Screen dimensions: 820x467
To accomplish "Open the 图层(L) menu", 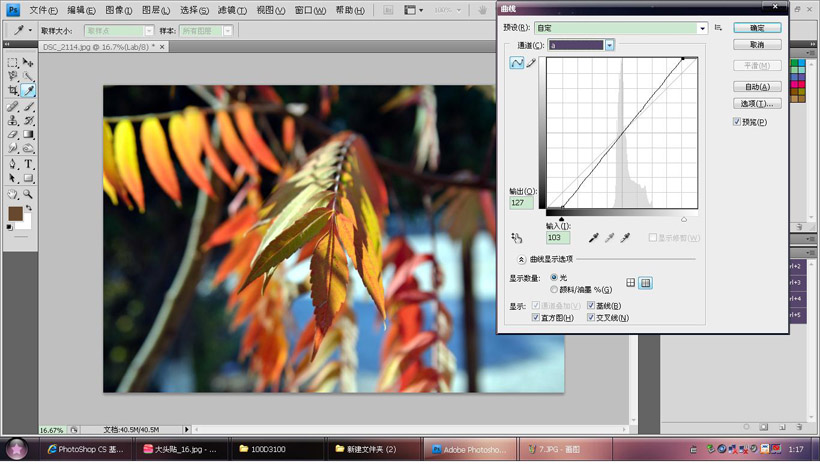I will [156, 10].
